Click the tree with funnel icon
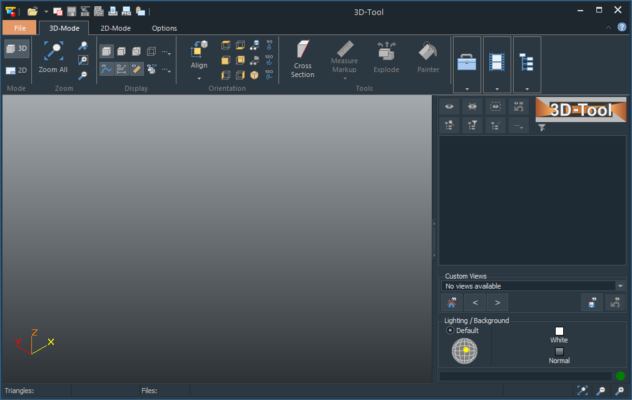632x400 pixels. point(472,125)
